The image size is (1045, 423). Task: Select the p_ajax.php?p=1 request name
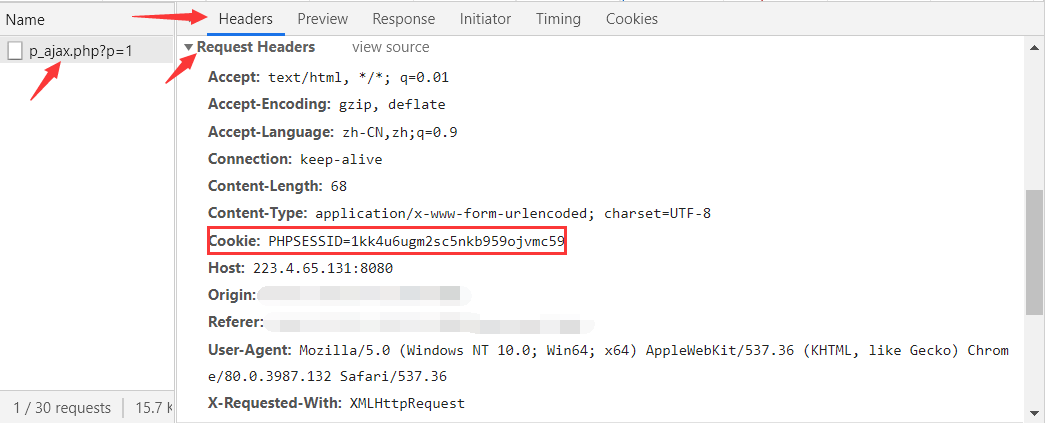click(x=81, y=51)
